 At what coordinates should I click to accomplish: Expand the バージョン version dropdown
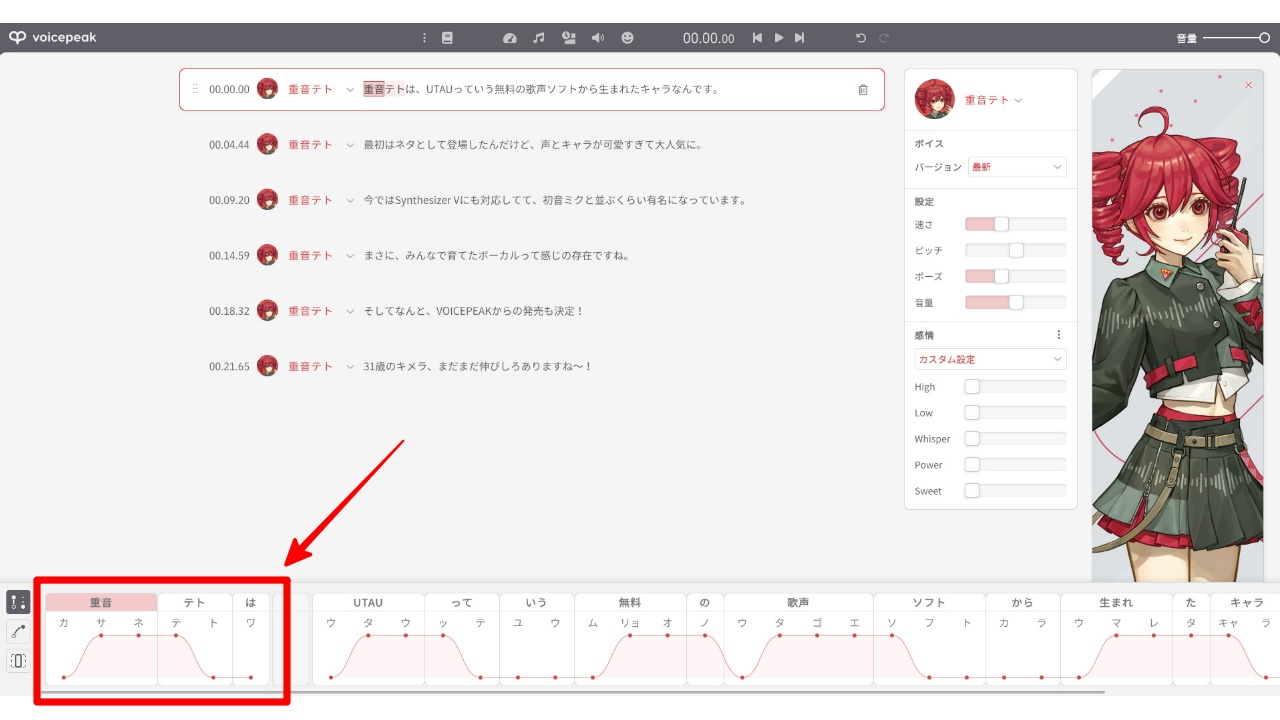click(1016, 167)
